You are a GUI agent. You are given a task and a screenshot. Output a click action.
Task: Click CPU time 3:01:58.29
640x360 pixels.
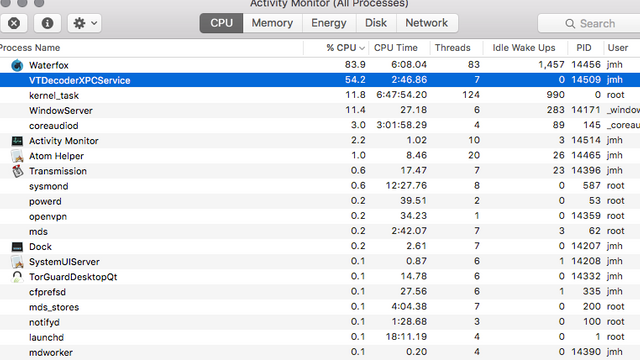coord(402,125)
